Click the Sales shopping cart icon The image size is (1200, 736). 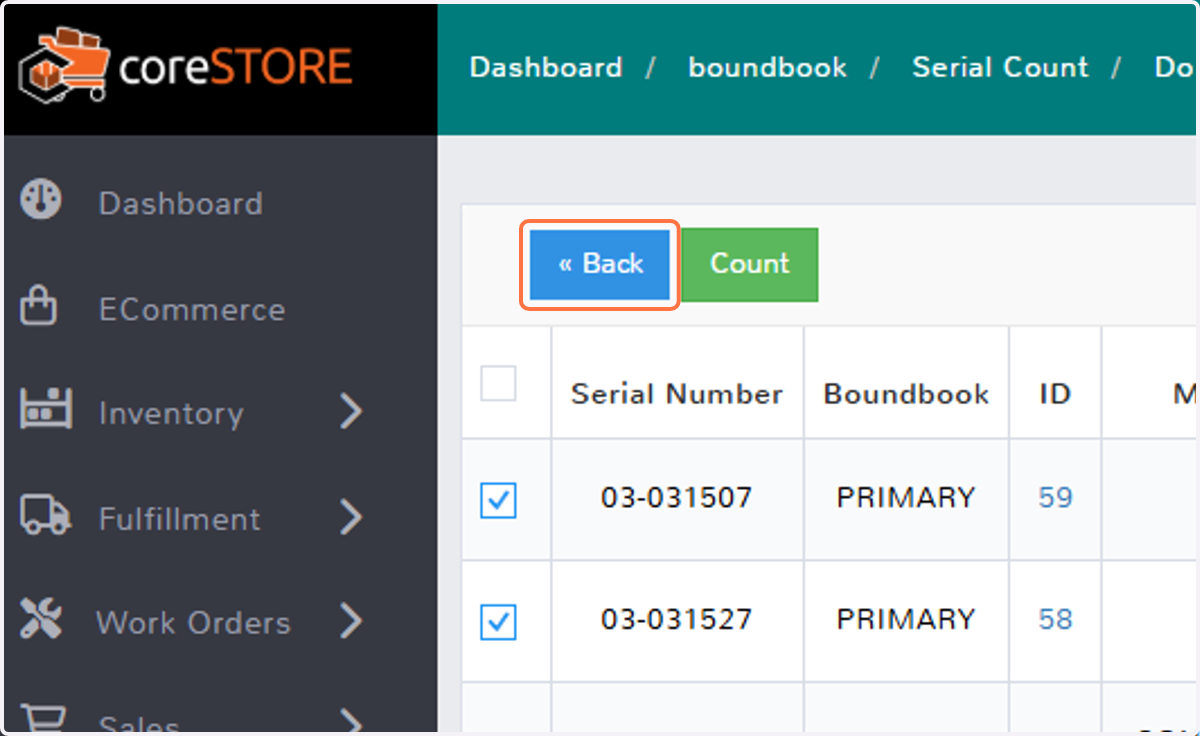[43, 720]
